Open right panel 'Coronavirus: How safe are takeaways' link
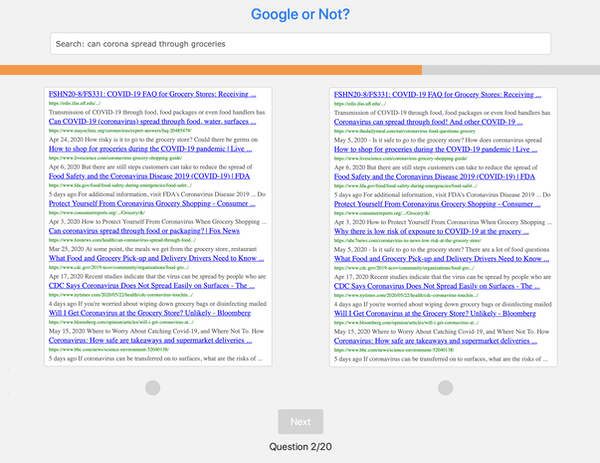The height and width of the screenshot is (463, 600). (435, 341)
